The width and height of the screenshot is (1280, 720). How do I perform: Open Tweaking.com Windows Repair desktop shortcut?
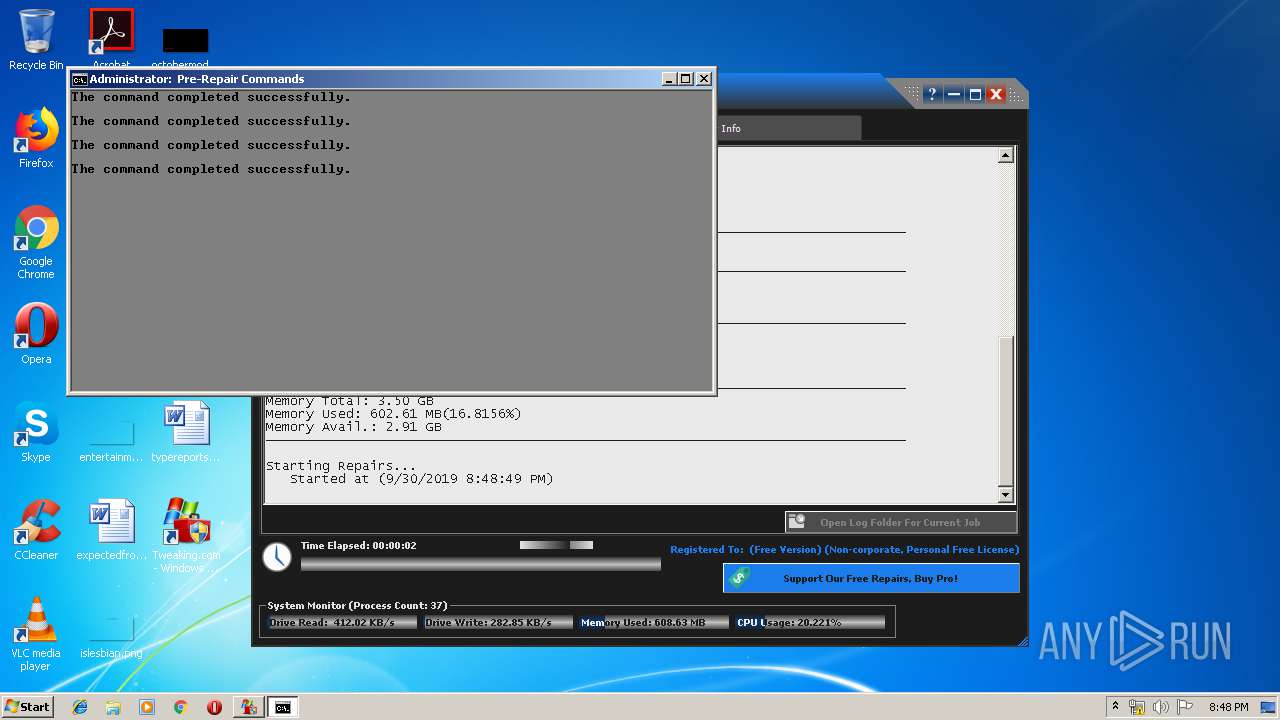point(186,535)
